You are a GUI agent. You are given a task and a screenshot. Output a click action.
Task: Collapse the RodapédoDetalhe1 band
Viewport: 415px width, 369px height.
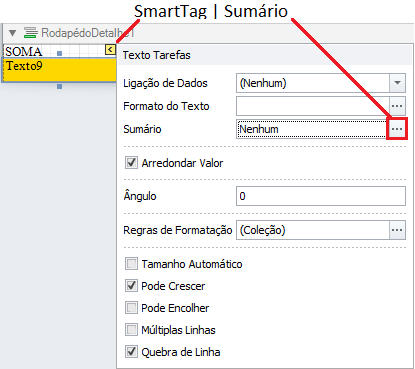pos(12,33)
